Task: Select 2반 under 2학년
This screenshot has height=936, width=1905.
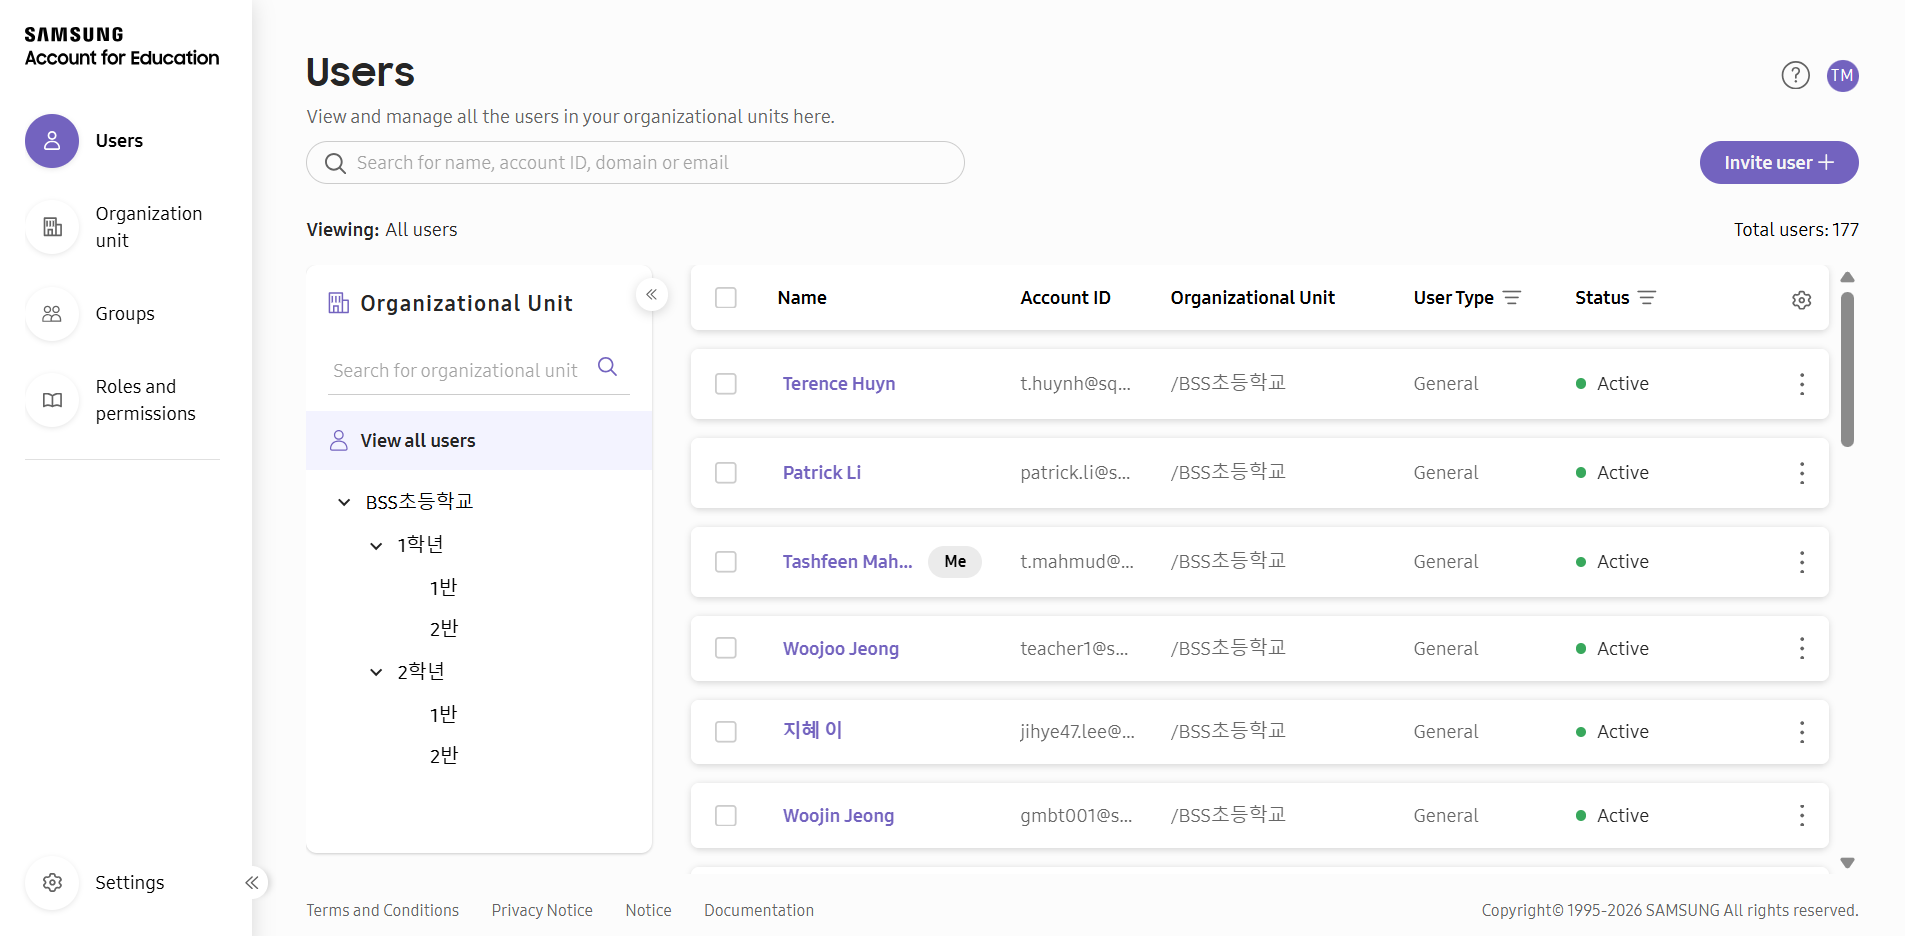Action: [443, 755]
